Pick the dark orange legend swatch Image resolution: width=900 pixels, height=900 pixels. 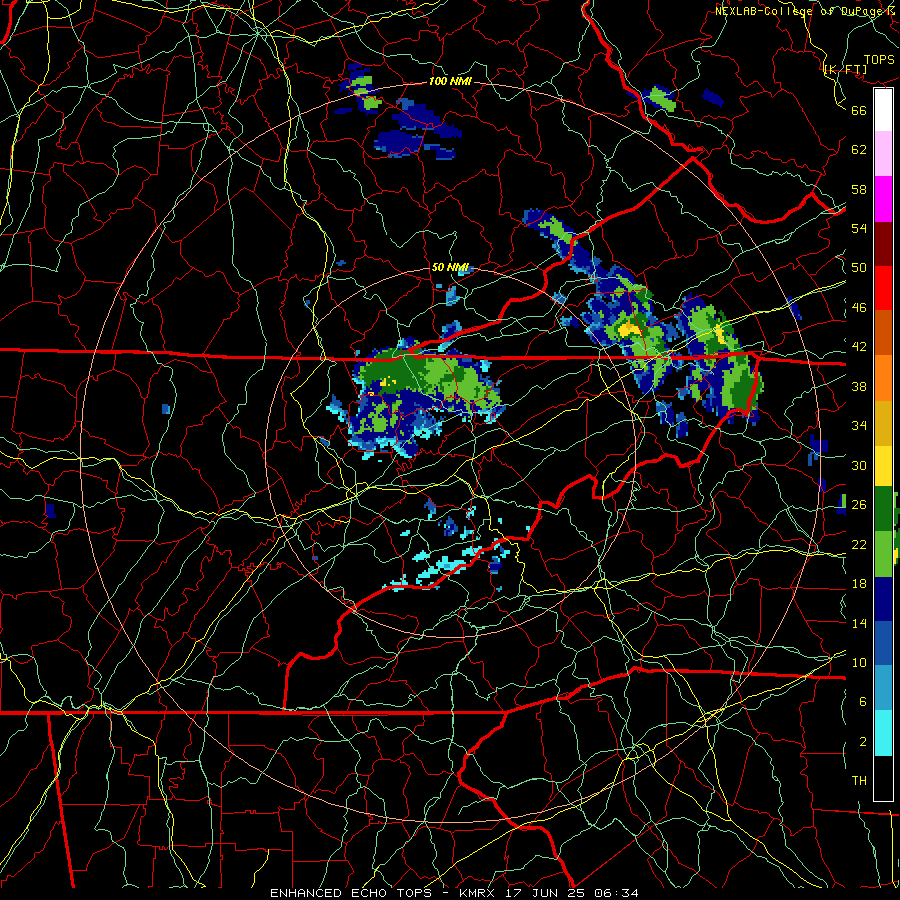883,332
